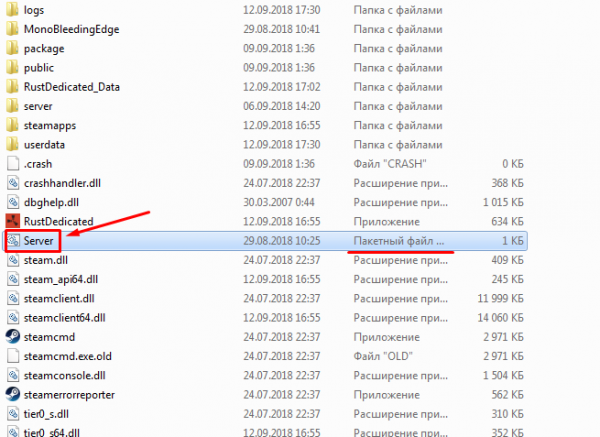Select the file name logs

tap(34, 10)
